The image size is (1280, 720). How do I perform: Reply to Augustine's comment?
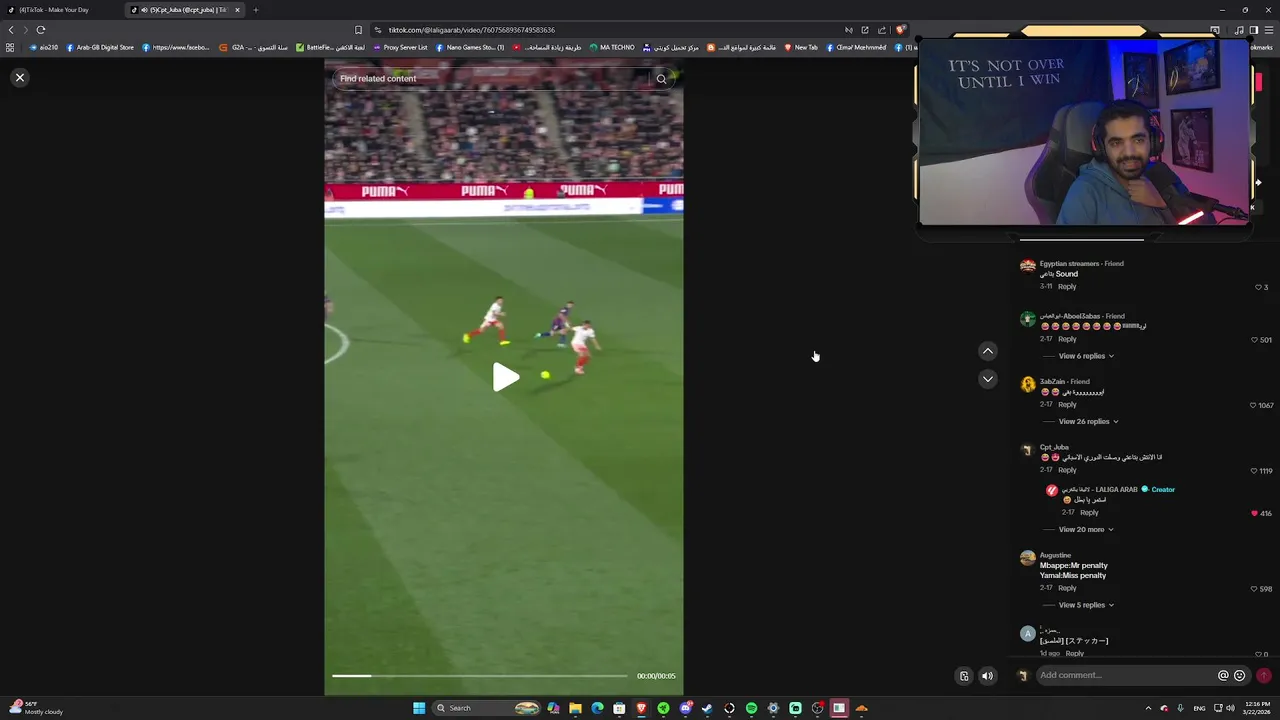click(1067, 588)
